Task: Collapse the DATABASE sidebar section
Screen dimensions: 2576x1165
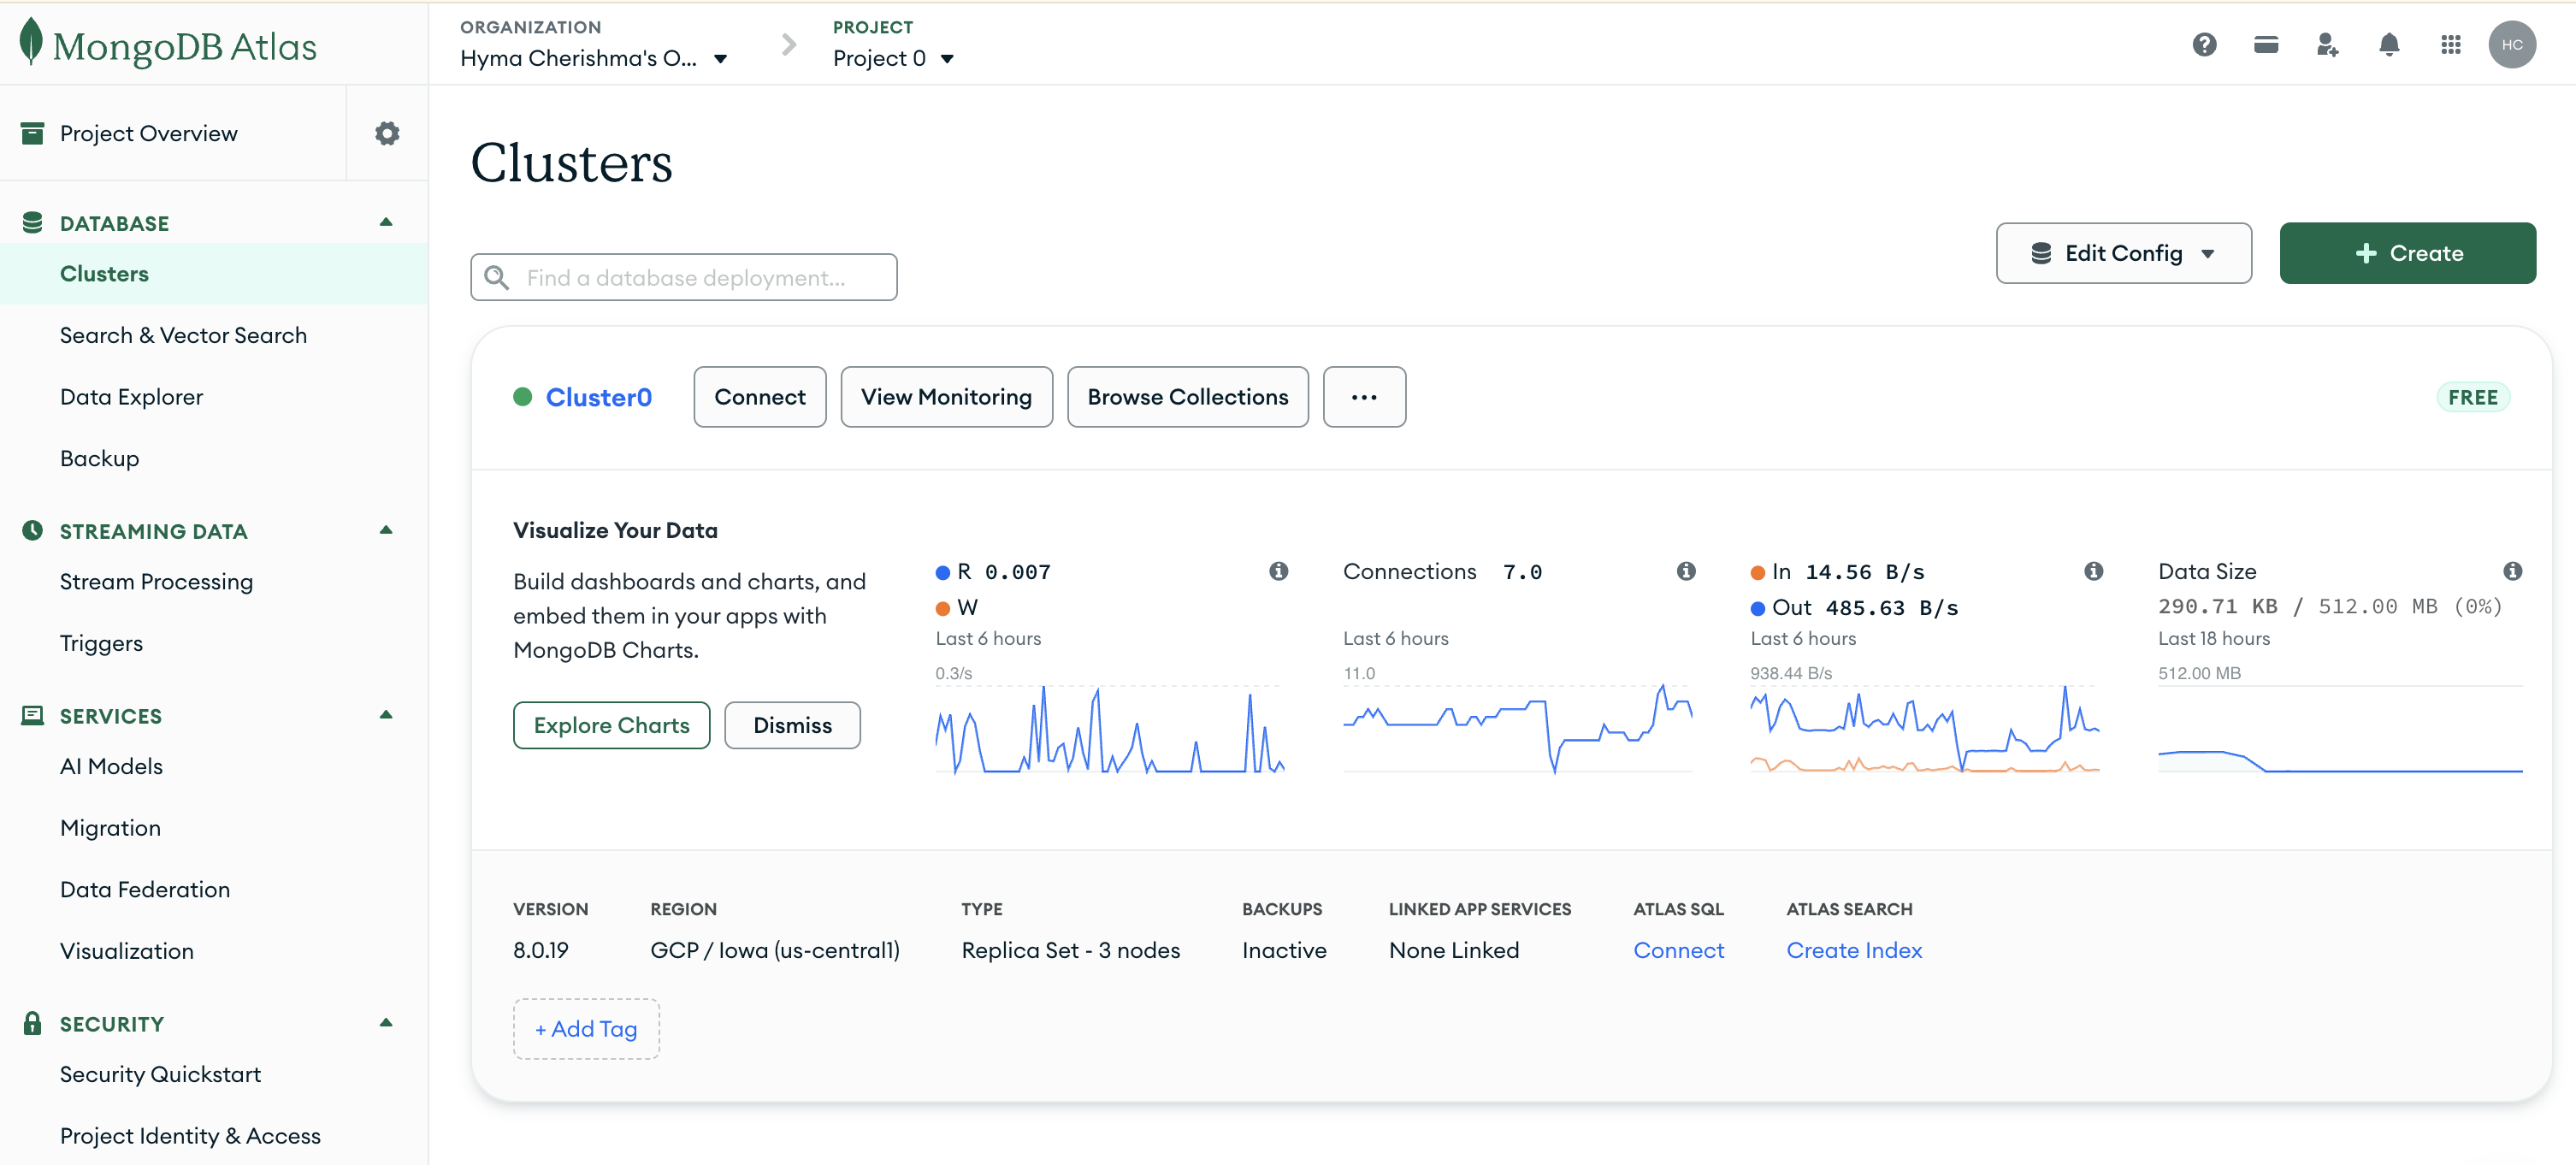Action: 386,222
